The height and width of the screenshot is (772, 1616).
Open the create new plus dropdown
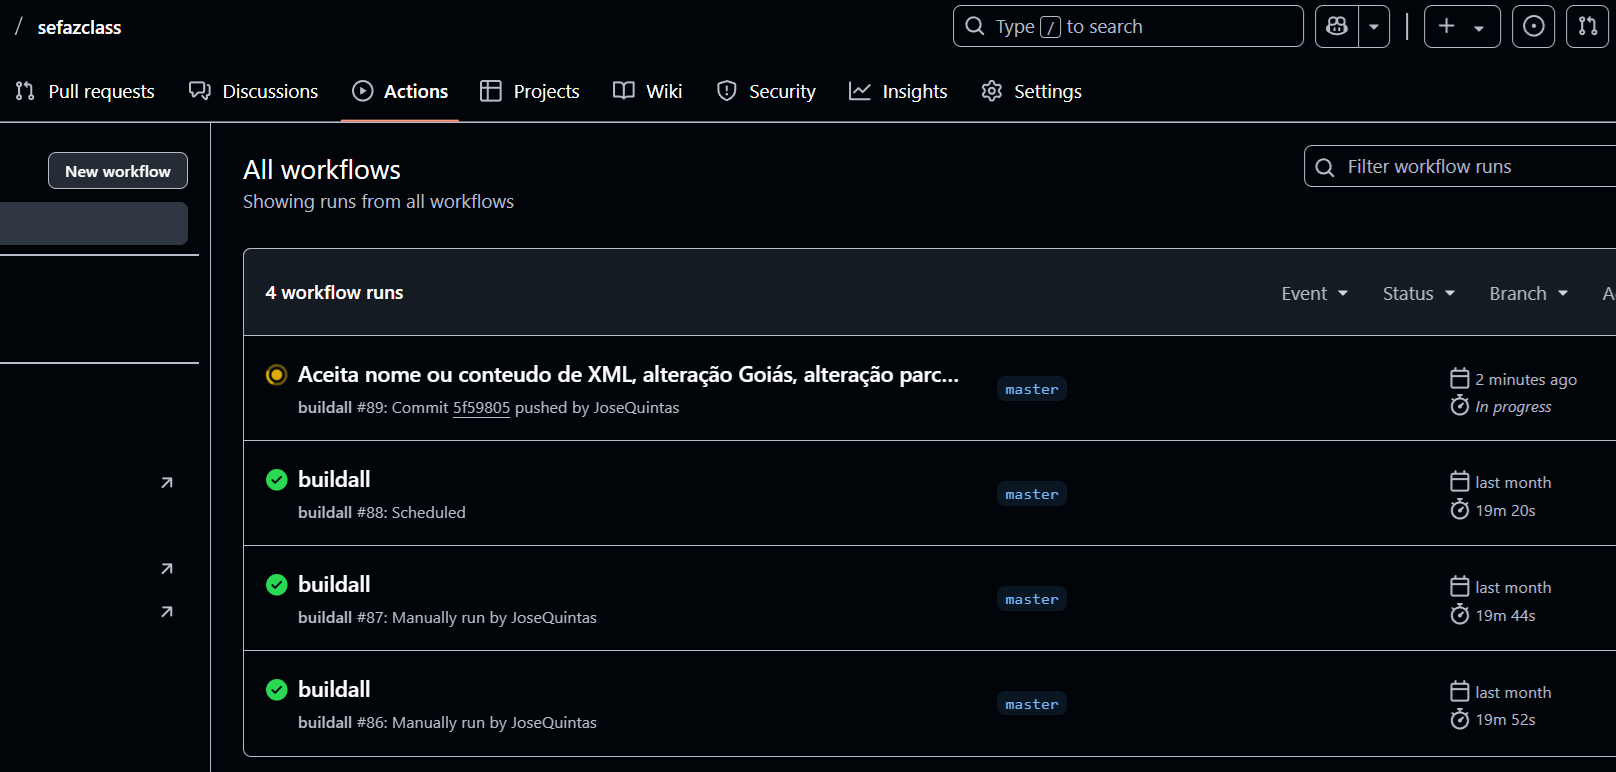pyautogui.click(x=1461, y=27)
